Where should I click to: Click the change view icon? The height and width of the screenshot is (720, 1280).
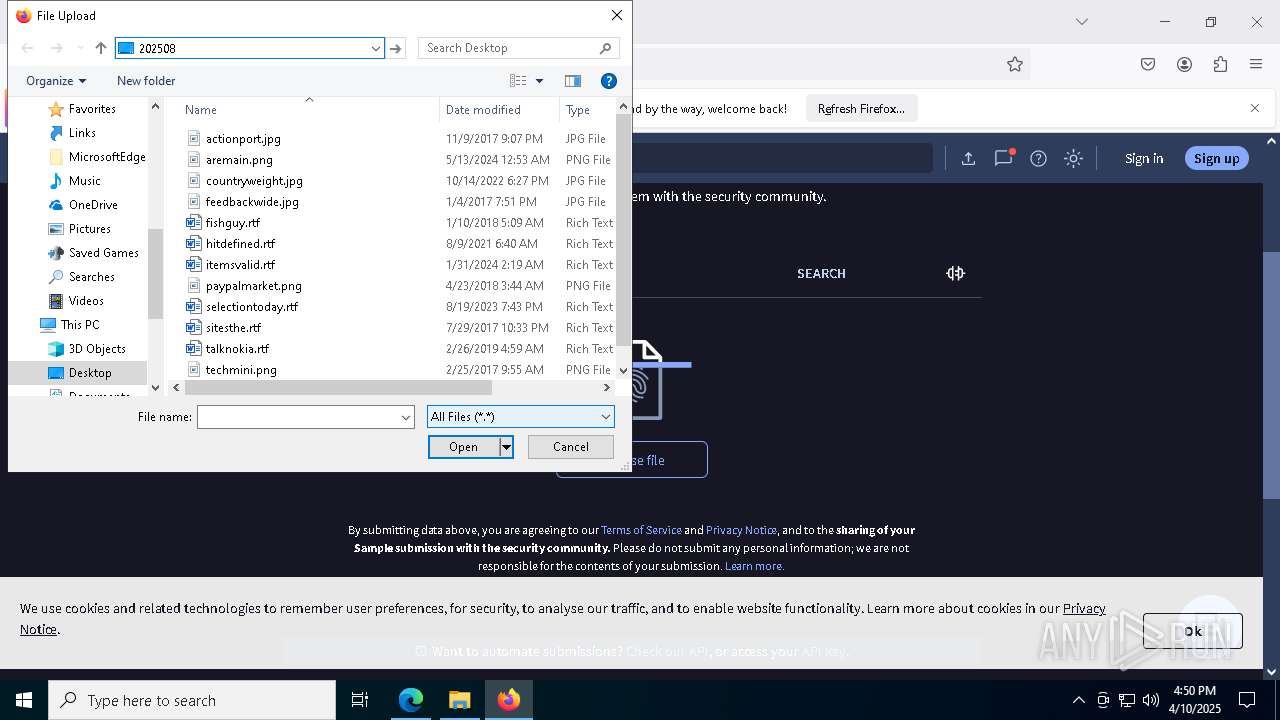pyautogui.click(x=518, y=81)
